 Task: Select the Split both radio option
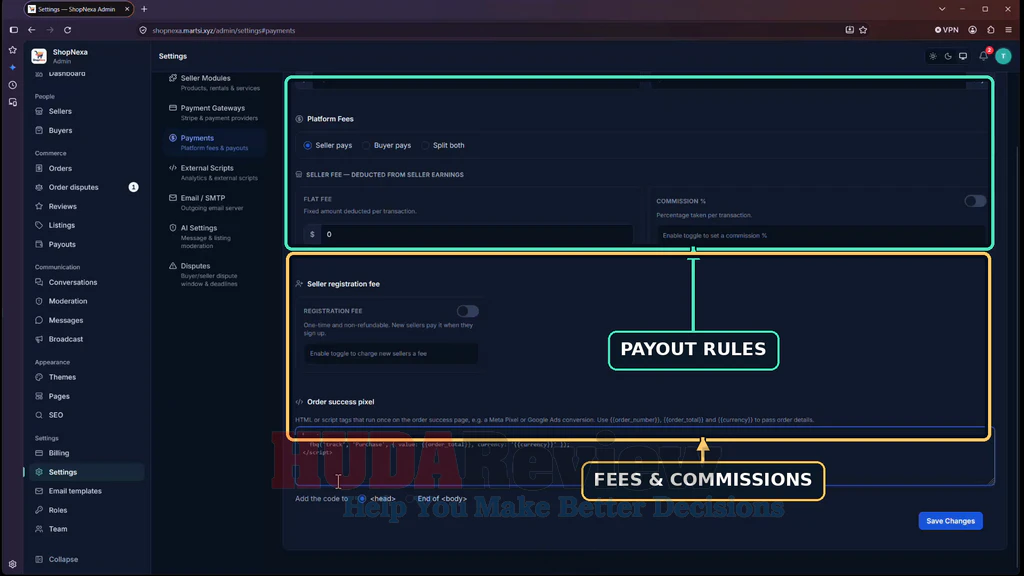[425, 146]
